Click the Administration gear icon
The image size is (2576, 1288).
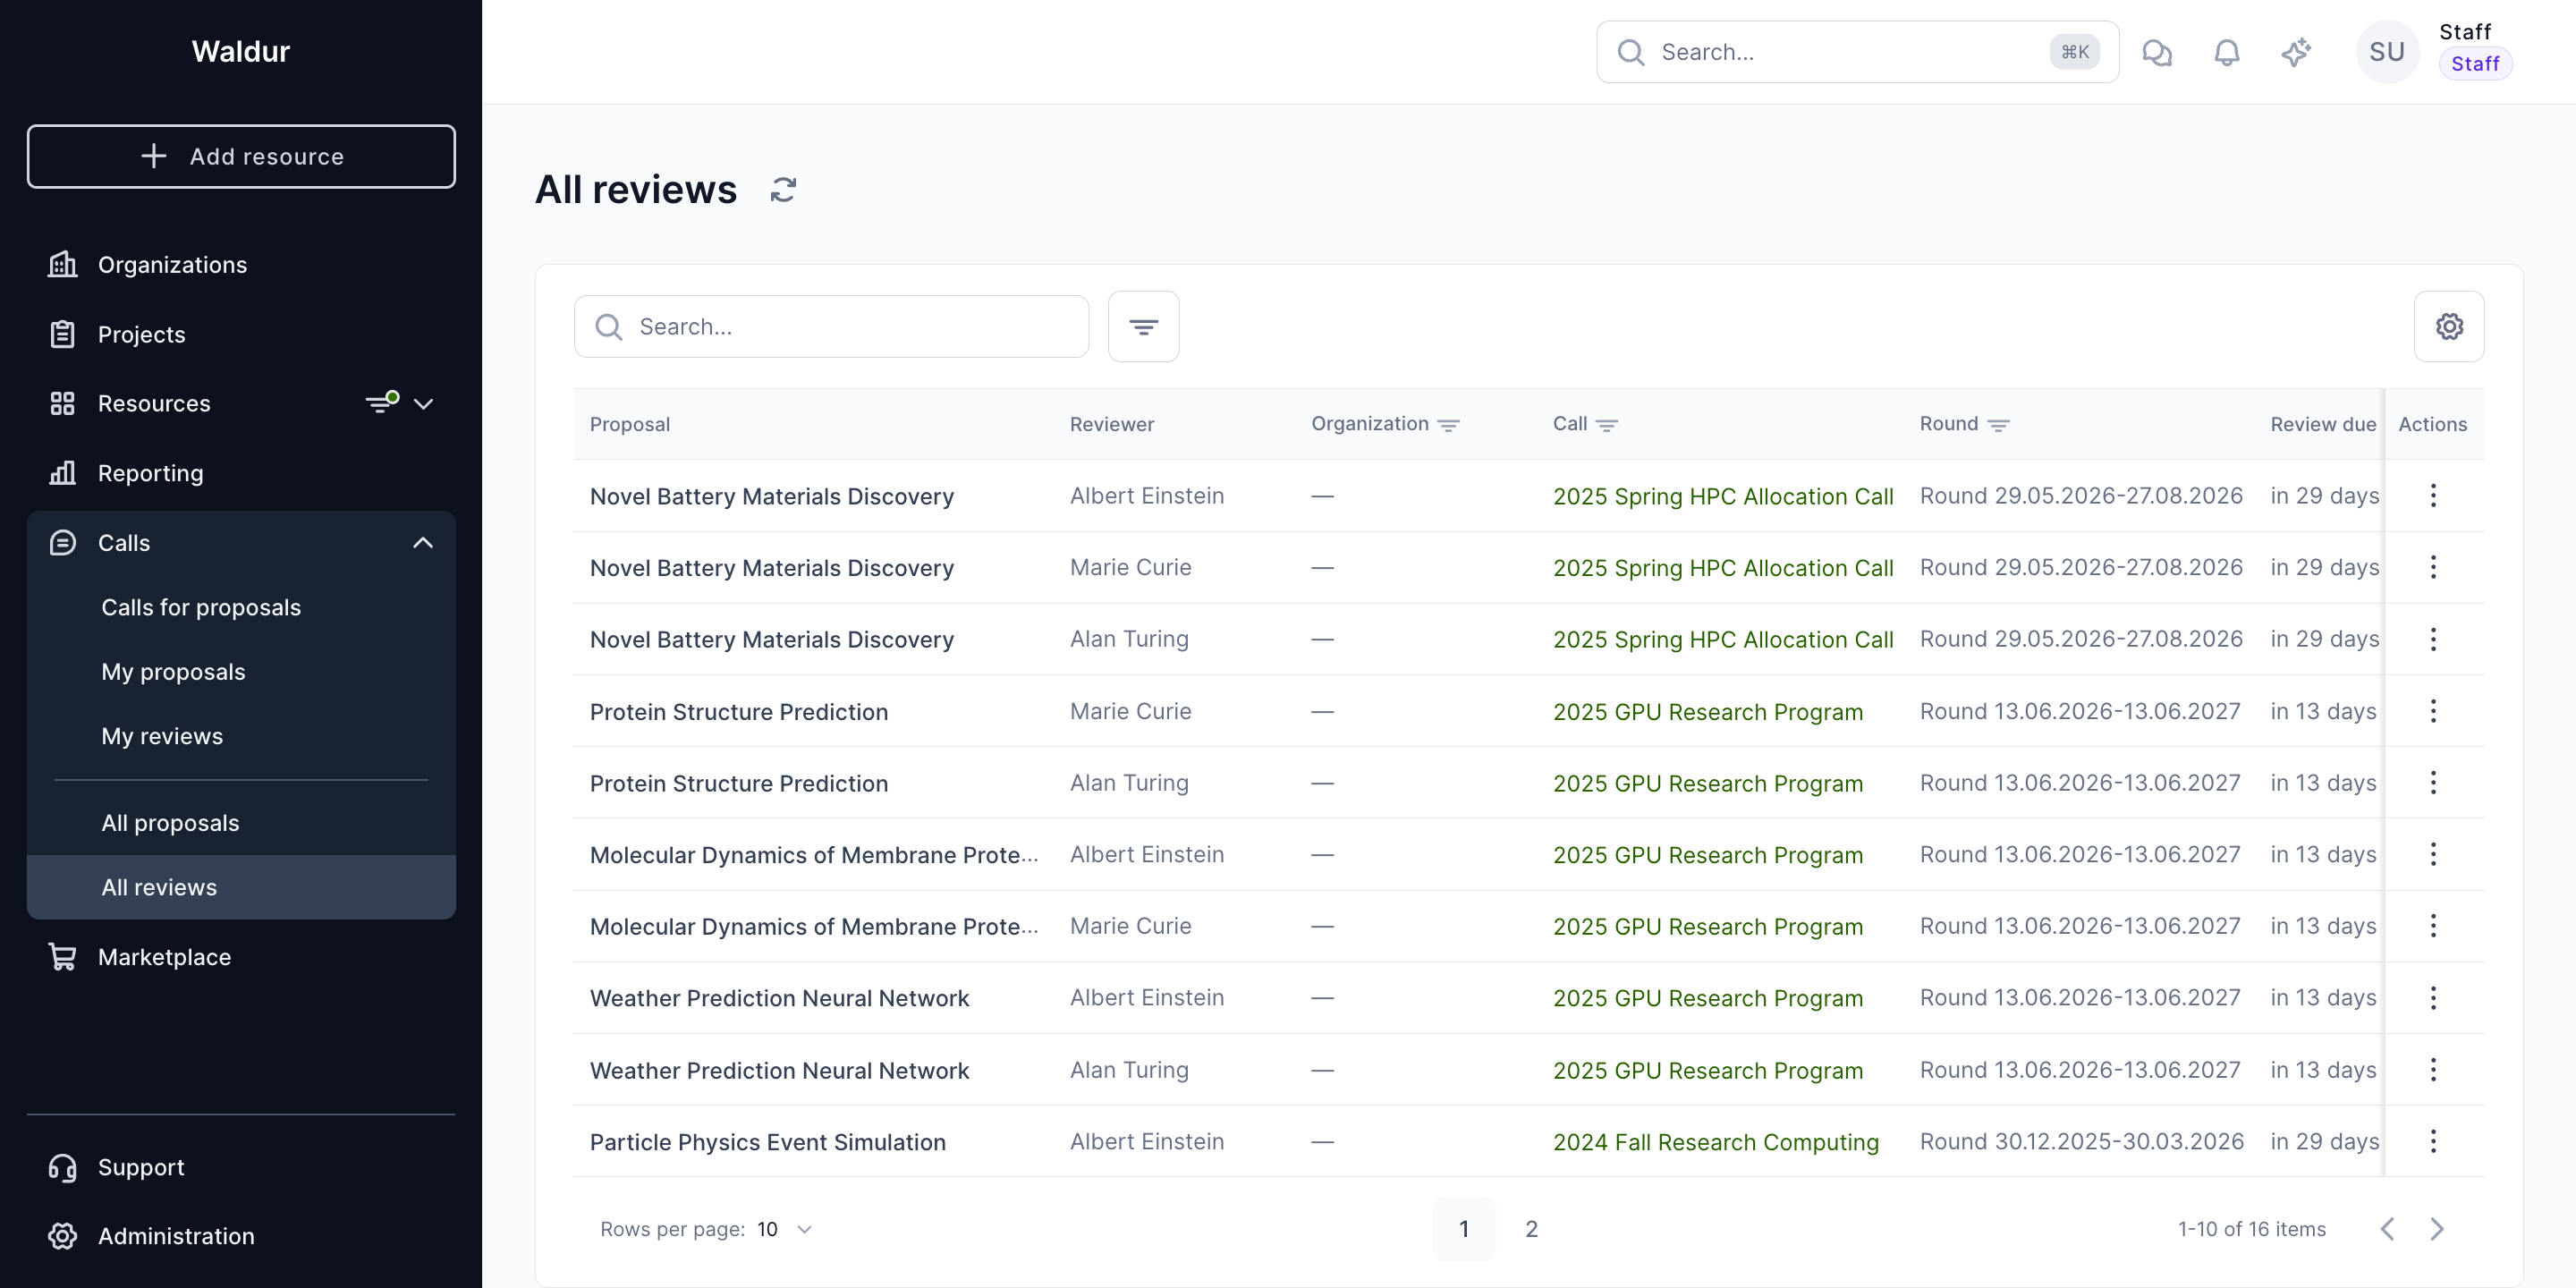62,1236
